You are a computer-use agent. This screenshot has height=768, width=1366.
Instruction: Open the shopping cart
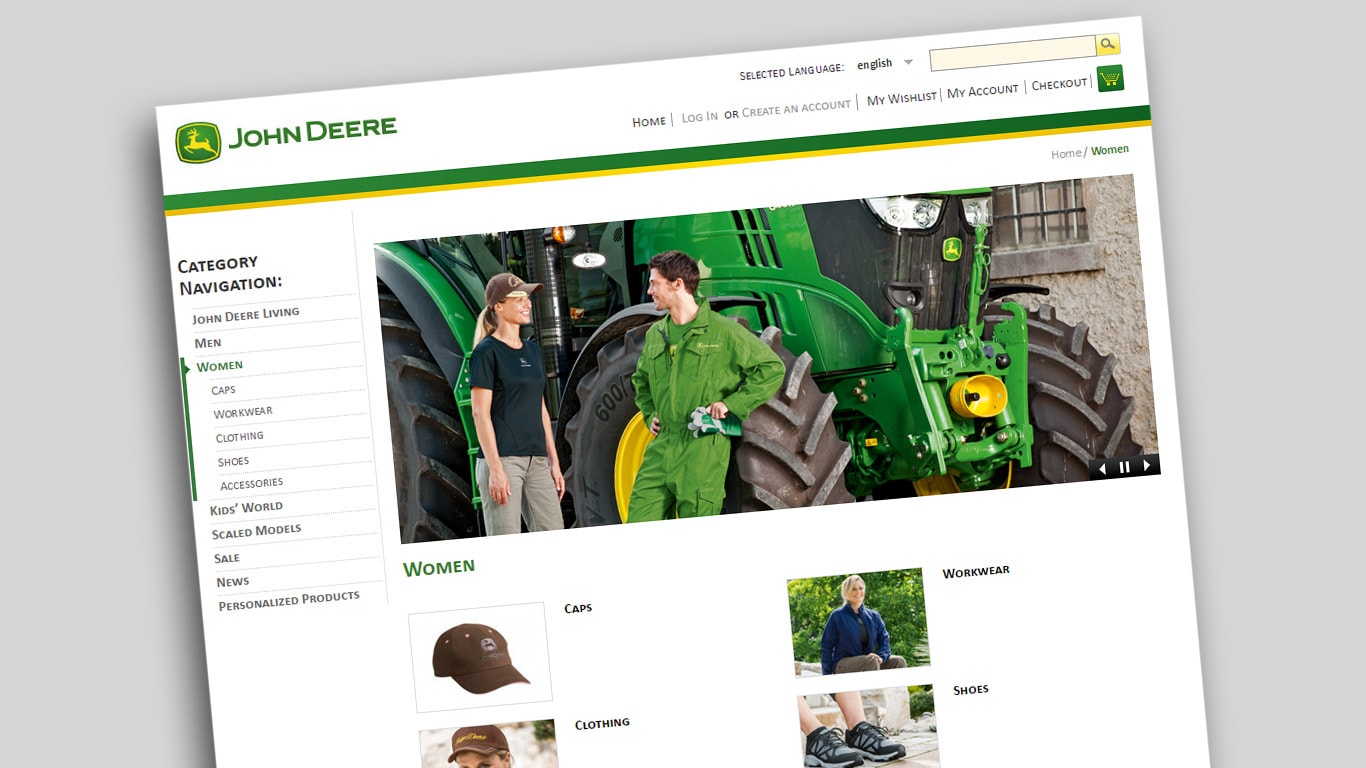tap(1111, 79)
